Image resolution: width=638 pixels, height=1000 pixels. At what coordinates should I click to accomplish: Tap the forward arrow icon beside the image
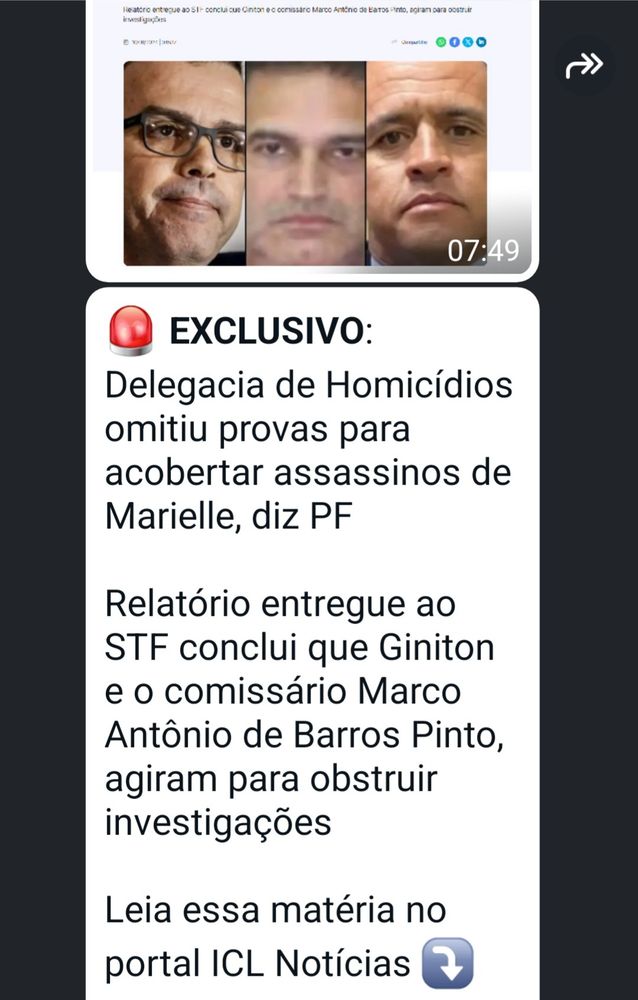click(584, 66)
